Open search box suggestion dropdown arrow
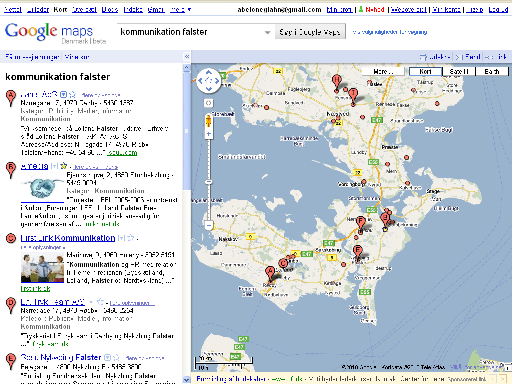 [x=267, y=32]
